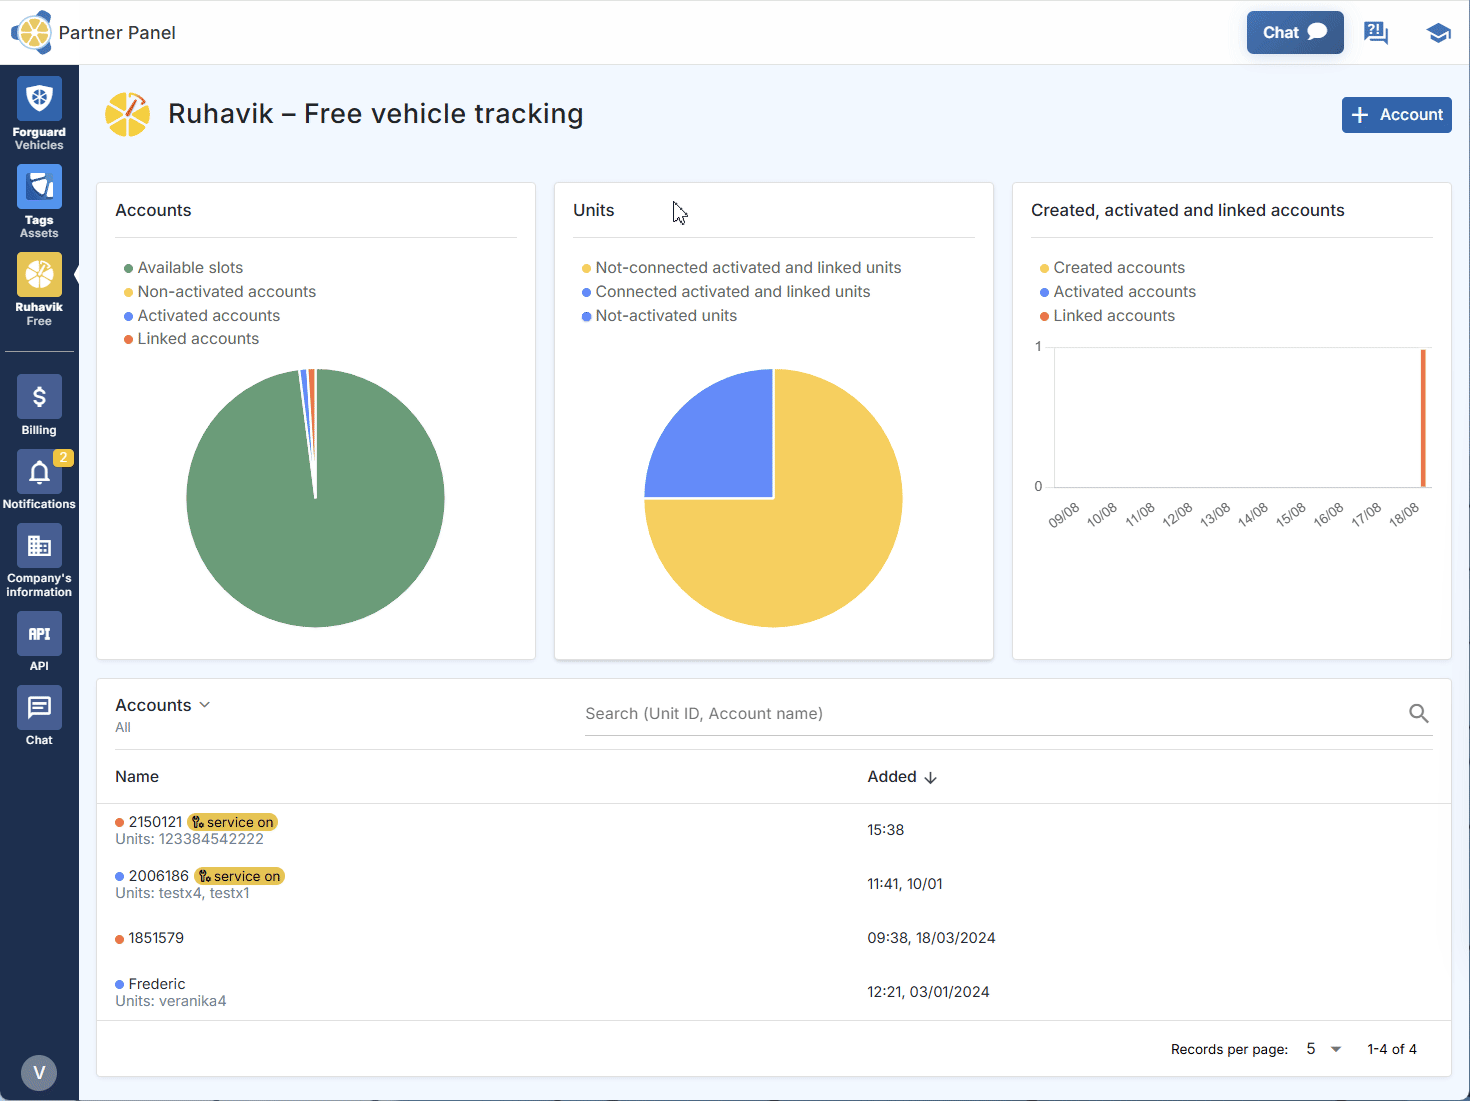This screenshot has height=1101, width=1470.
Task: Click the add Account button
Action: pos(1396,115)
